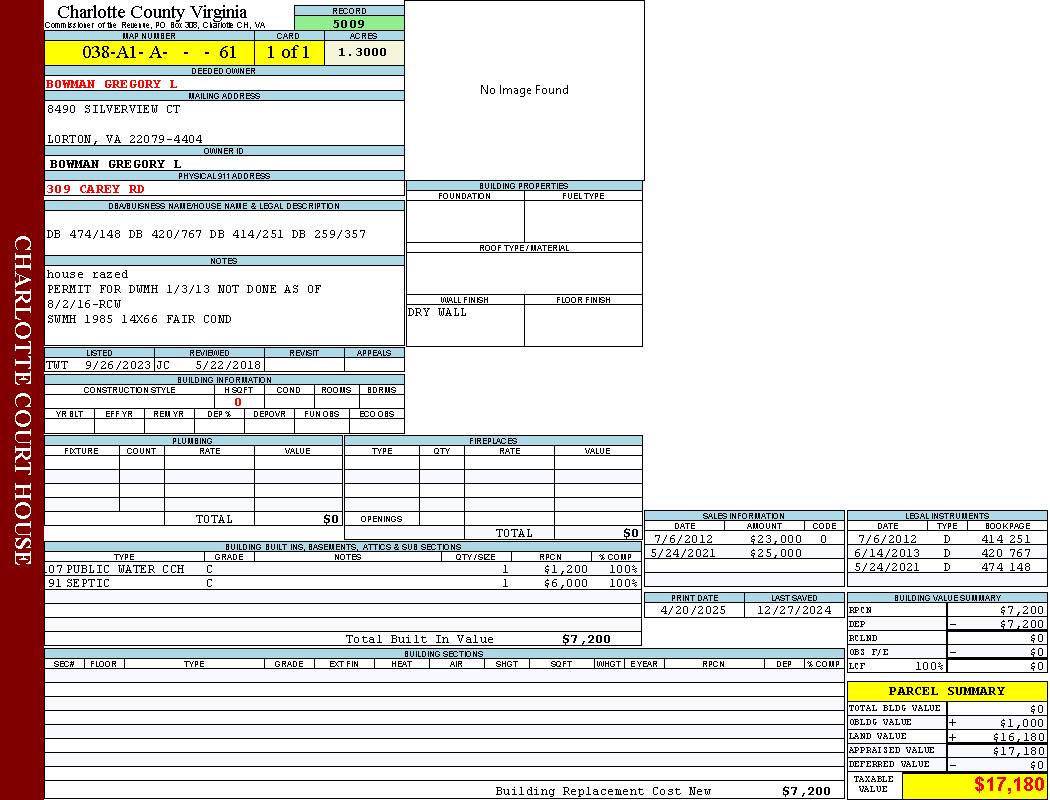Click the print date 4/20/2025
The image size is (1050, 800).
coord(694,609)
